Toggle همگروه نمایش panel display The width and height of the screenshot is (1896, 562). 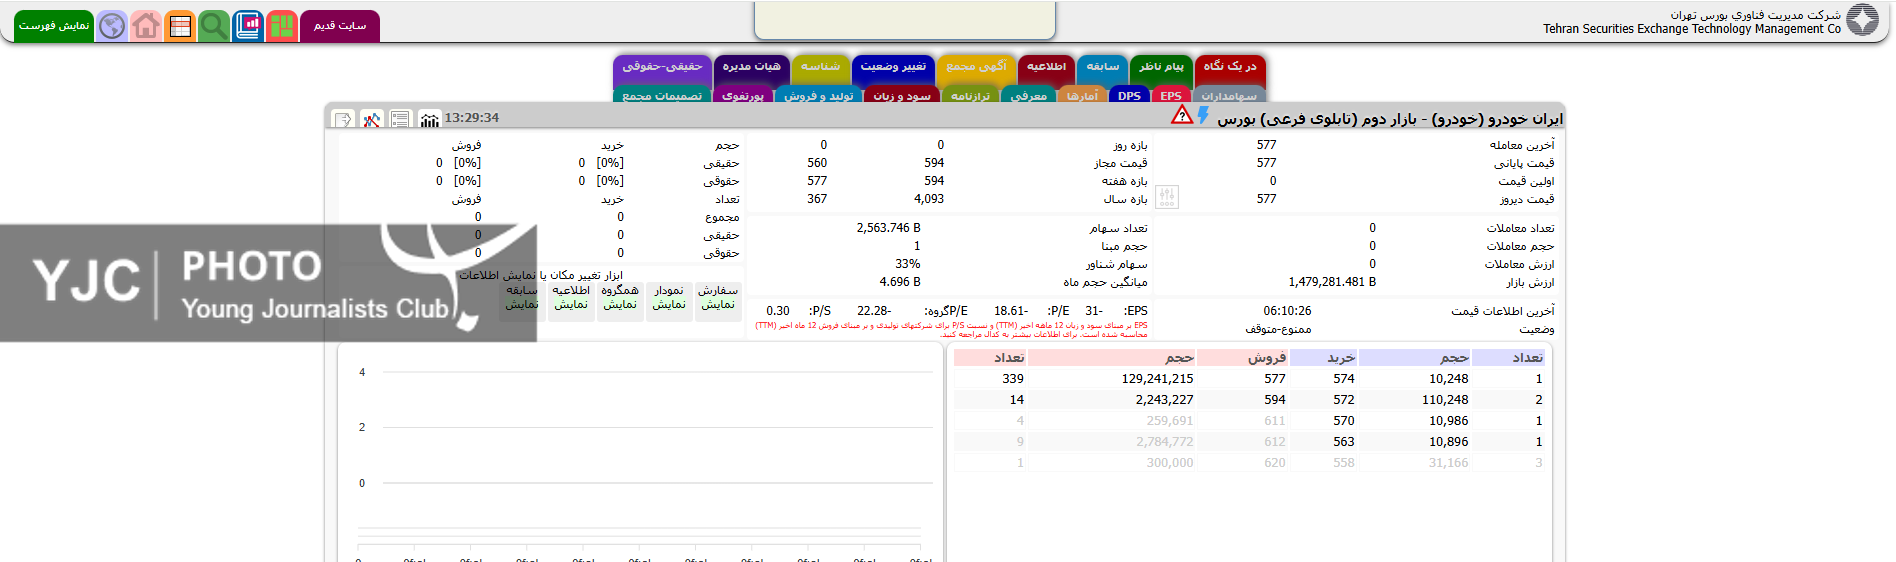coord(620,301)
